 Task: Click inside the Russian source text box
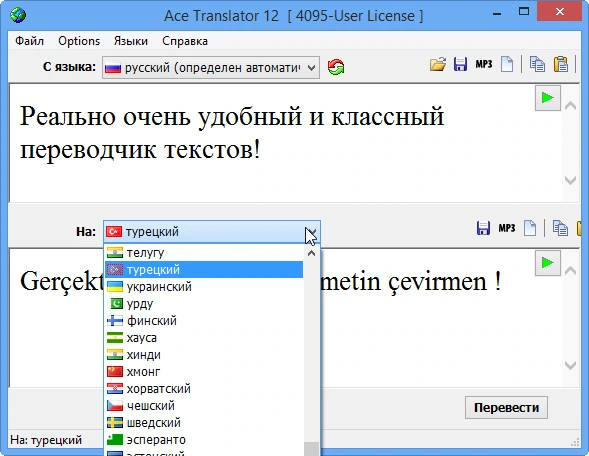pos(285,143)
